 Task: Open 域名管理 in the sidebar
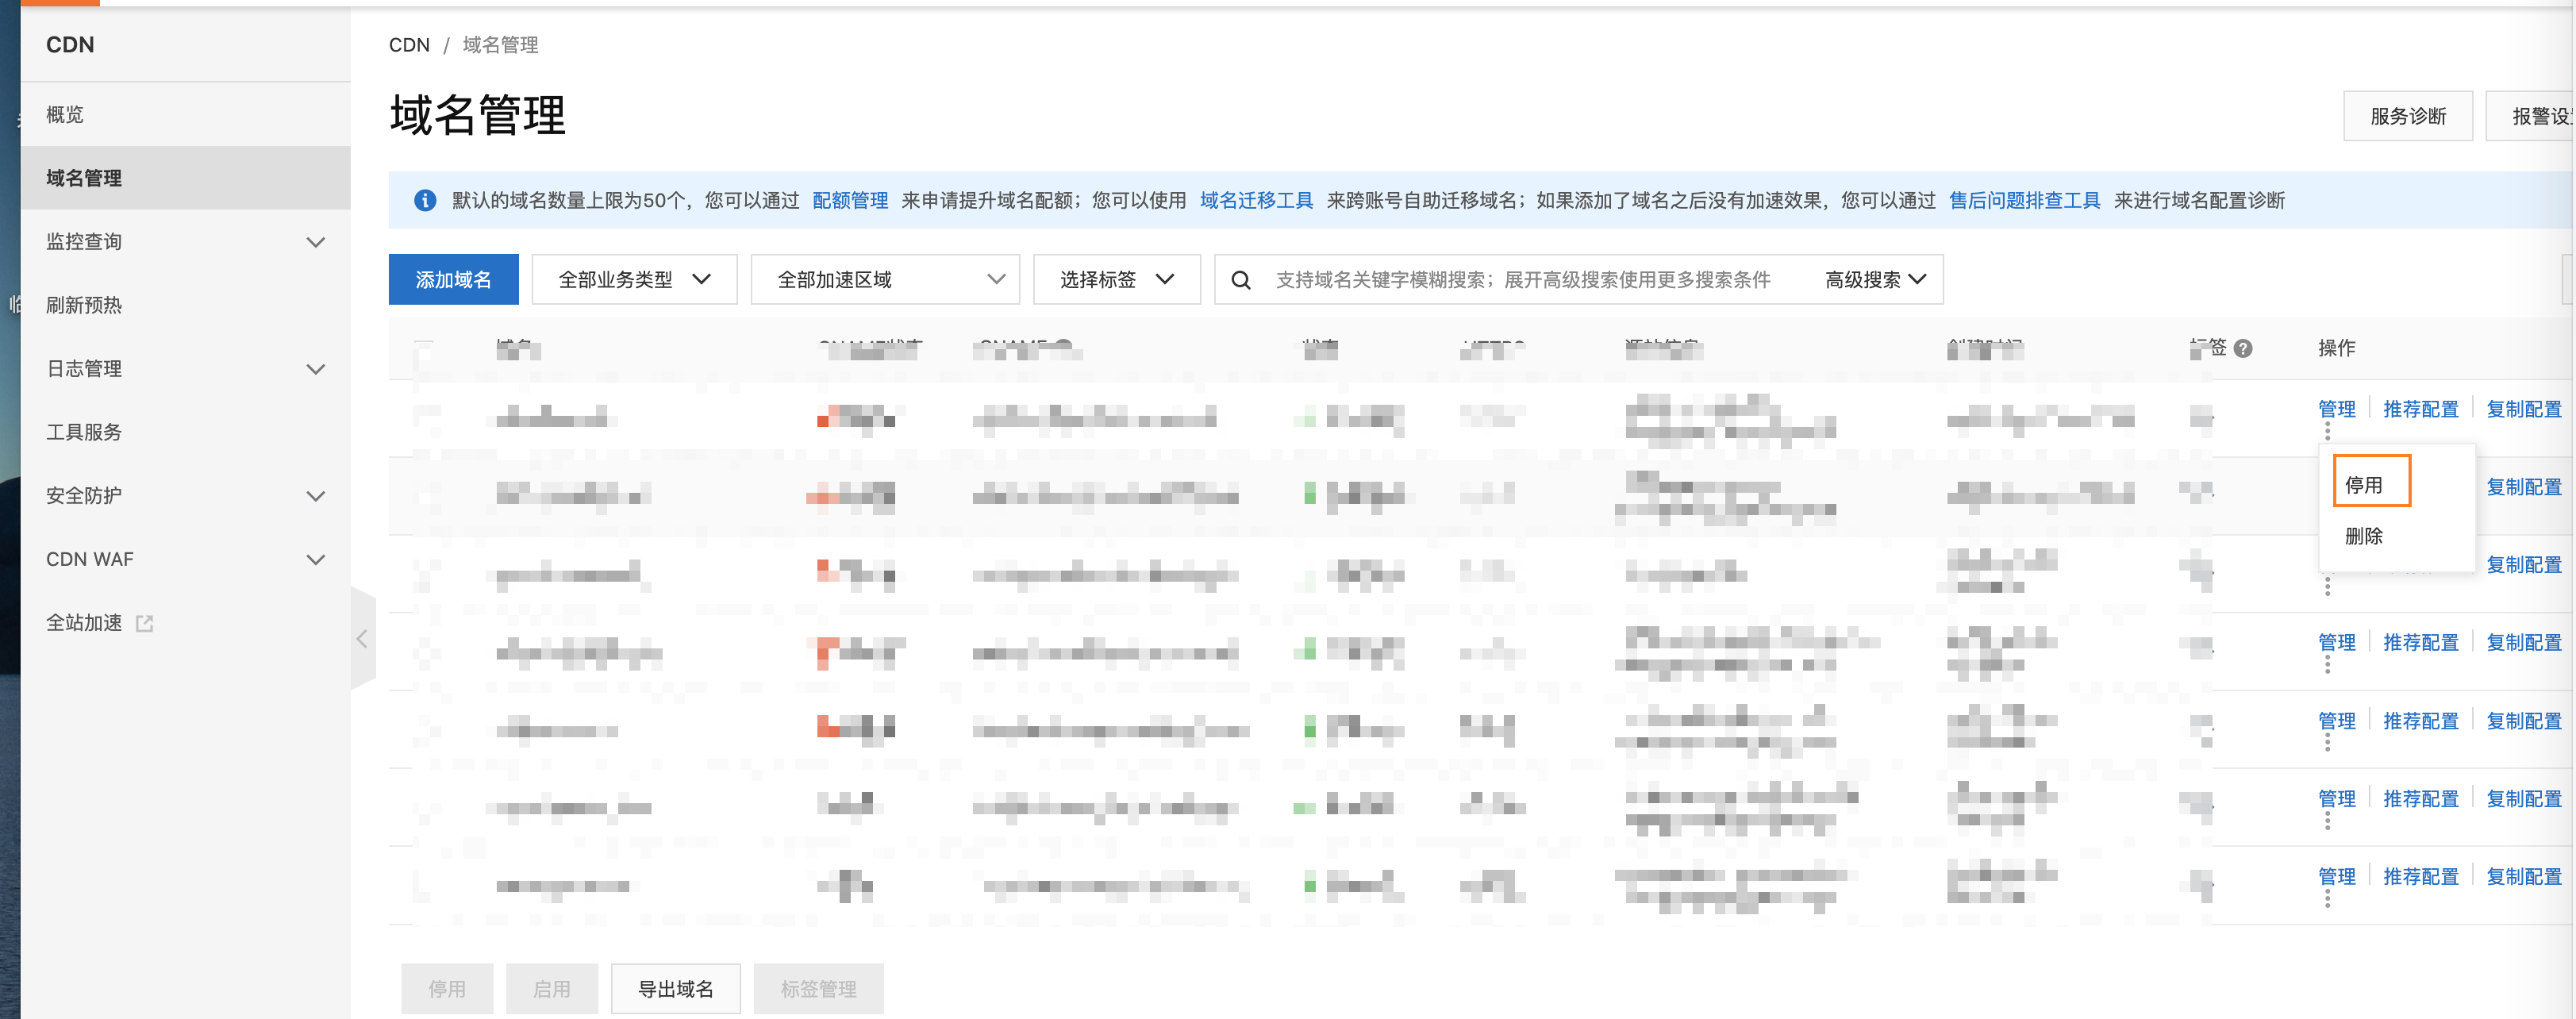(186, 178)
